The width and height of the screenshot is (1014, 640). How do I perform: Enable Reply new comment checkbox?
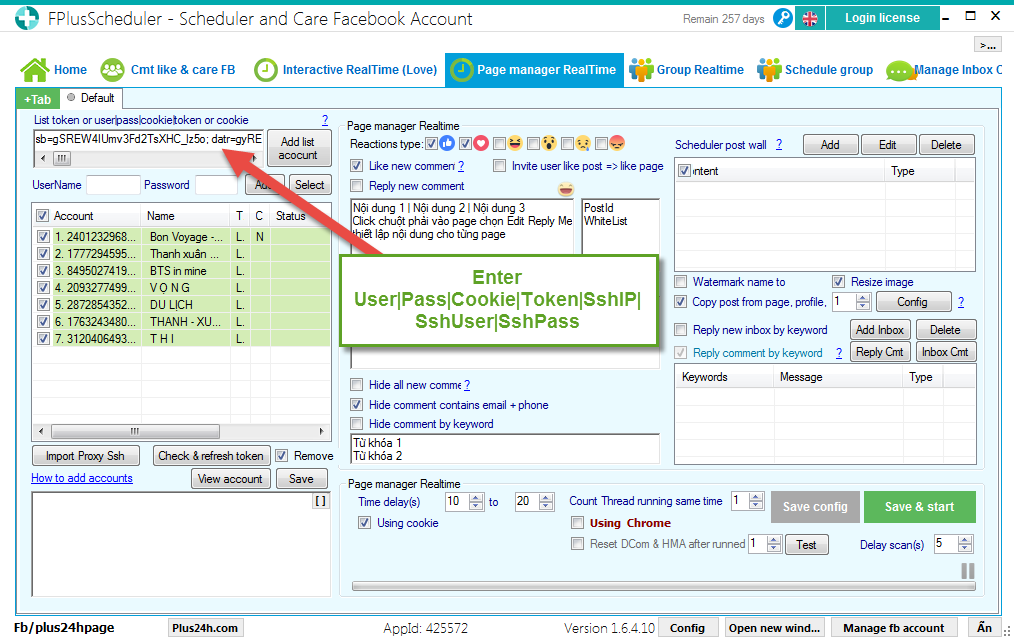pyautogui.click(x=356, y=186)
